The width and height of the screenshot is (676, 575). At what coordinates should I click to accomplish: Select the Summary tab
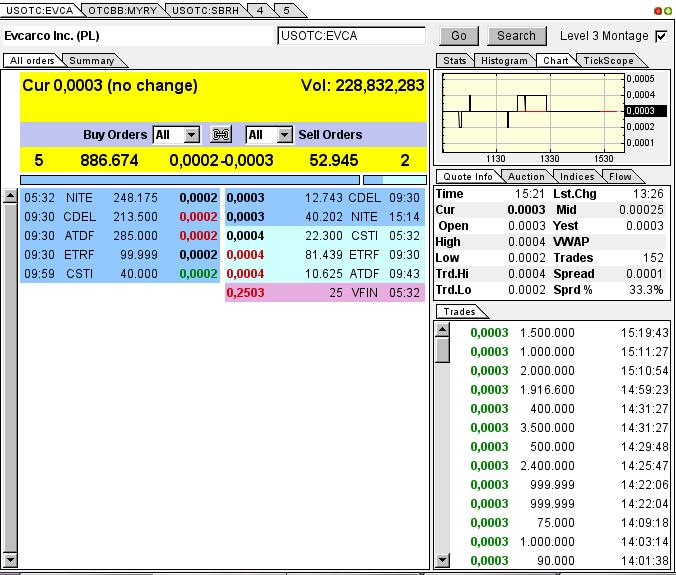tap(91, 61)
